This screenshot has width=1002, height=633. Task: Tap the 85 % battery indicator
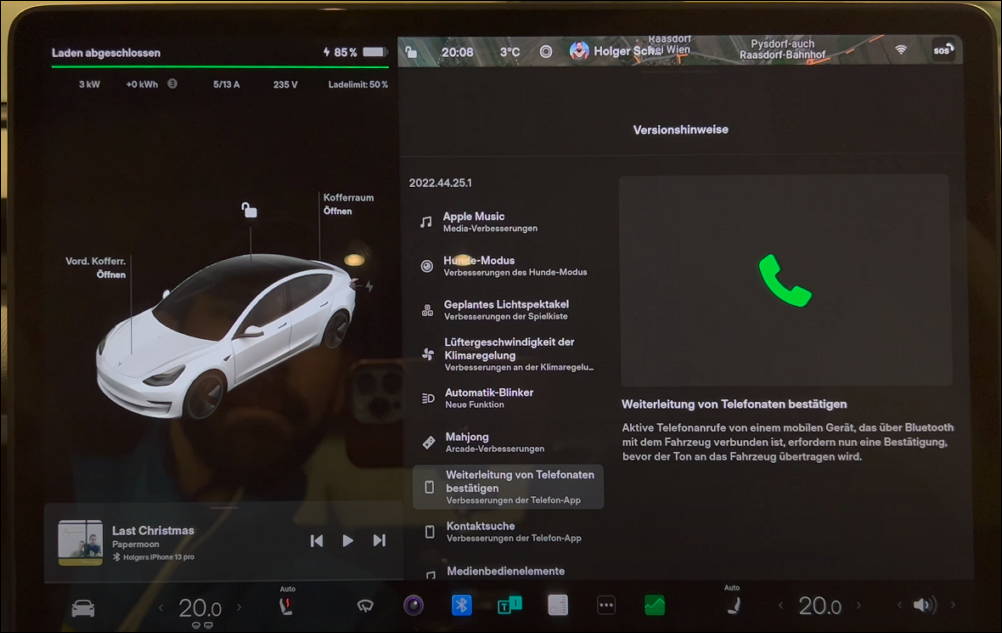(355, 52)
